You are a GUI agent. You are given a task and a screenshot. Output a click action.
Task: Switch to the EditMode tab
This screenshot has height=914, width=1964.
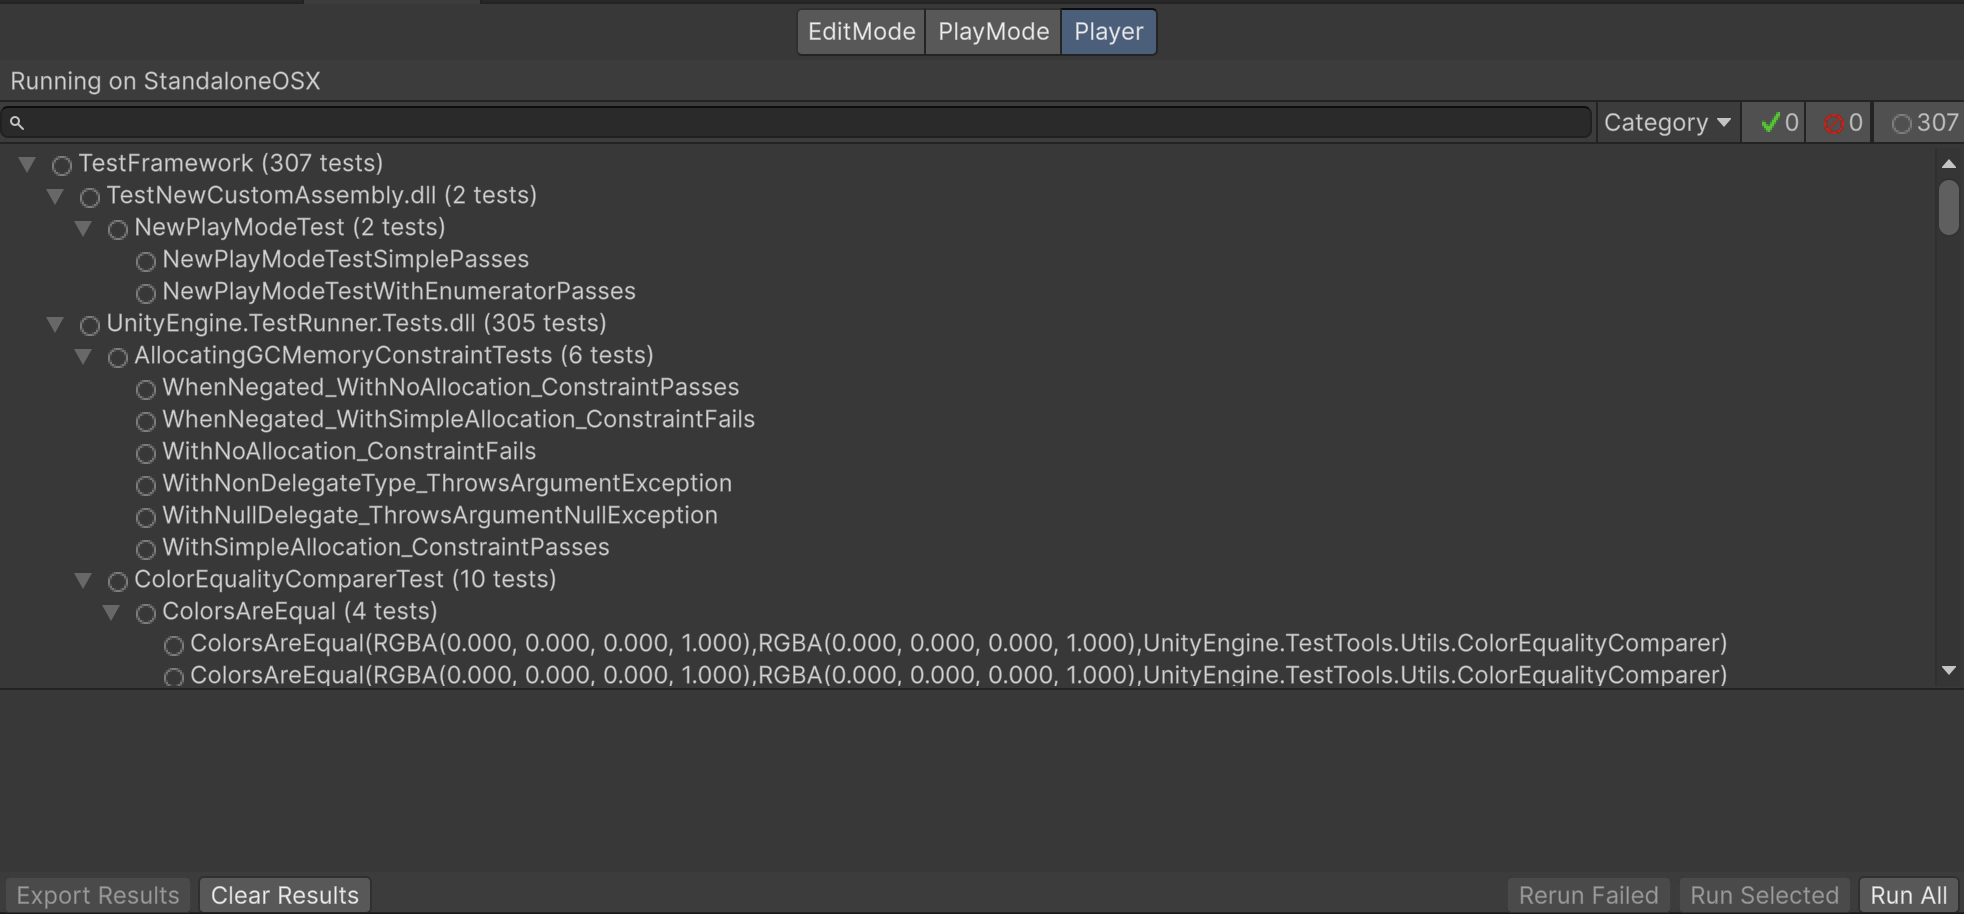pyautogui.click(x=860, y=31)
